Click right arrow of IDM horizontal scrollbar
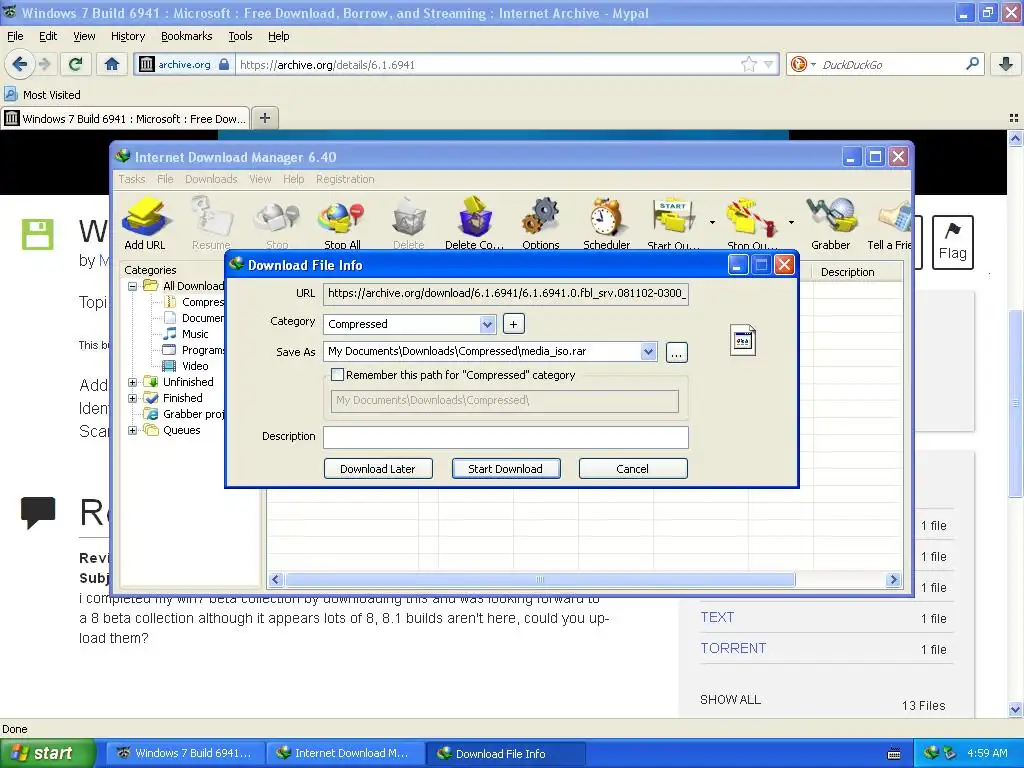 (x=893, y=579)
